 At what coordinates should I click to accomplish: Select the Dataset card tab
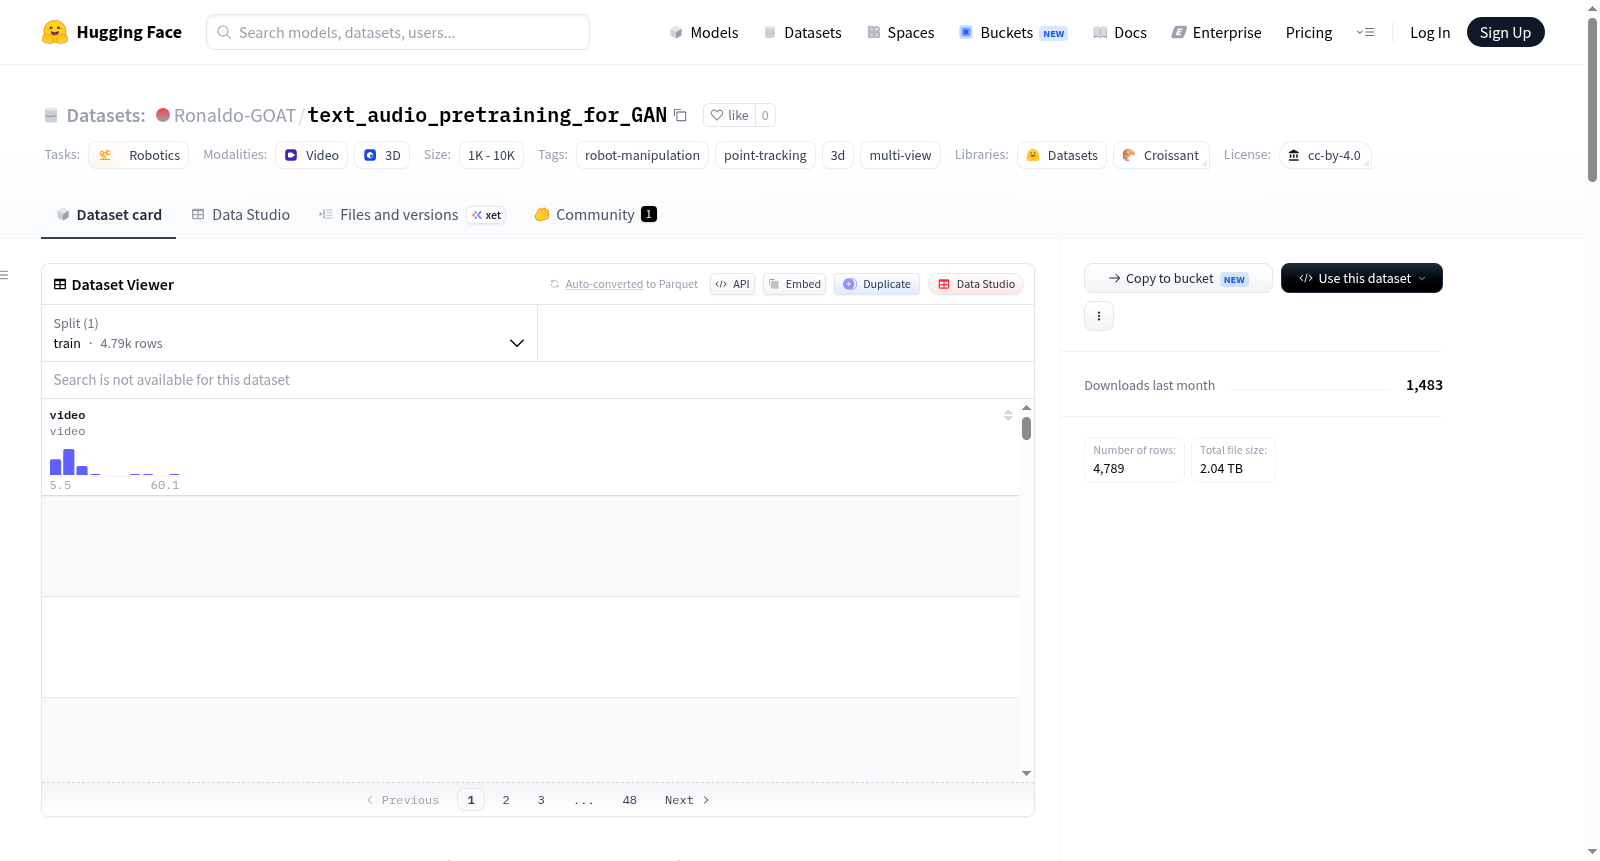click(108, 214)
